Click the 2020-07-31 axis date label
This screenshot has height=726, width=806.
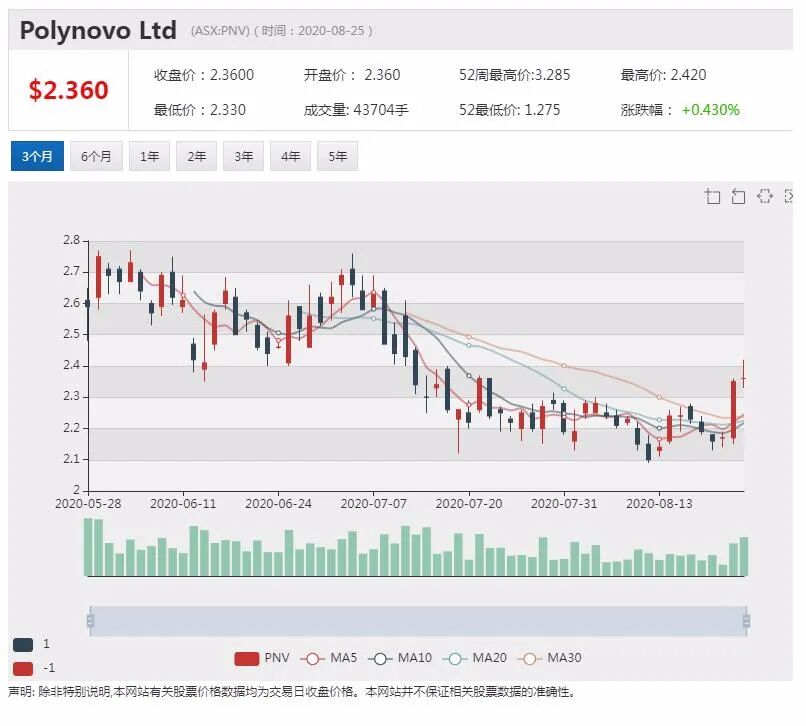[564, 503]
